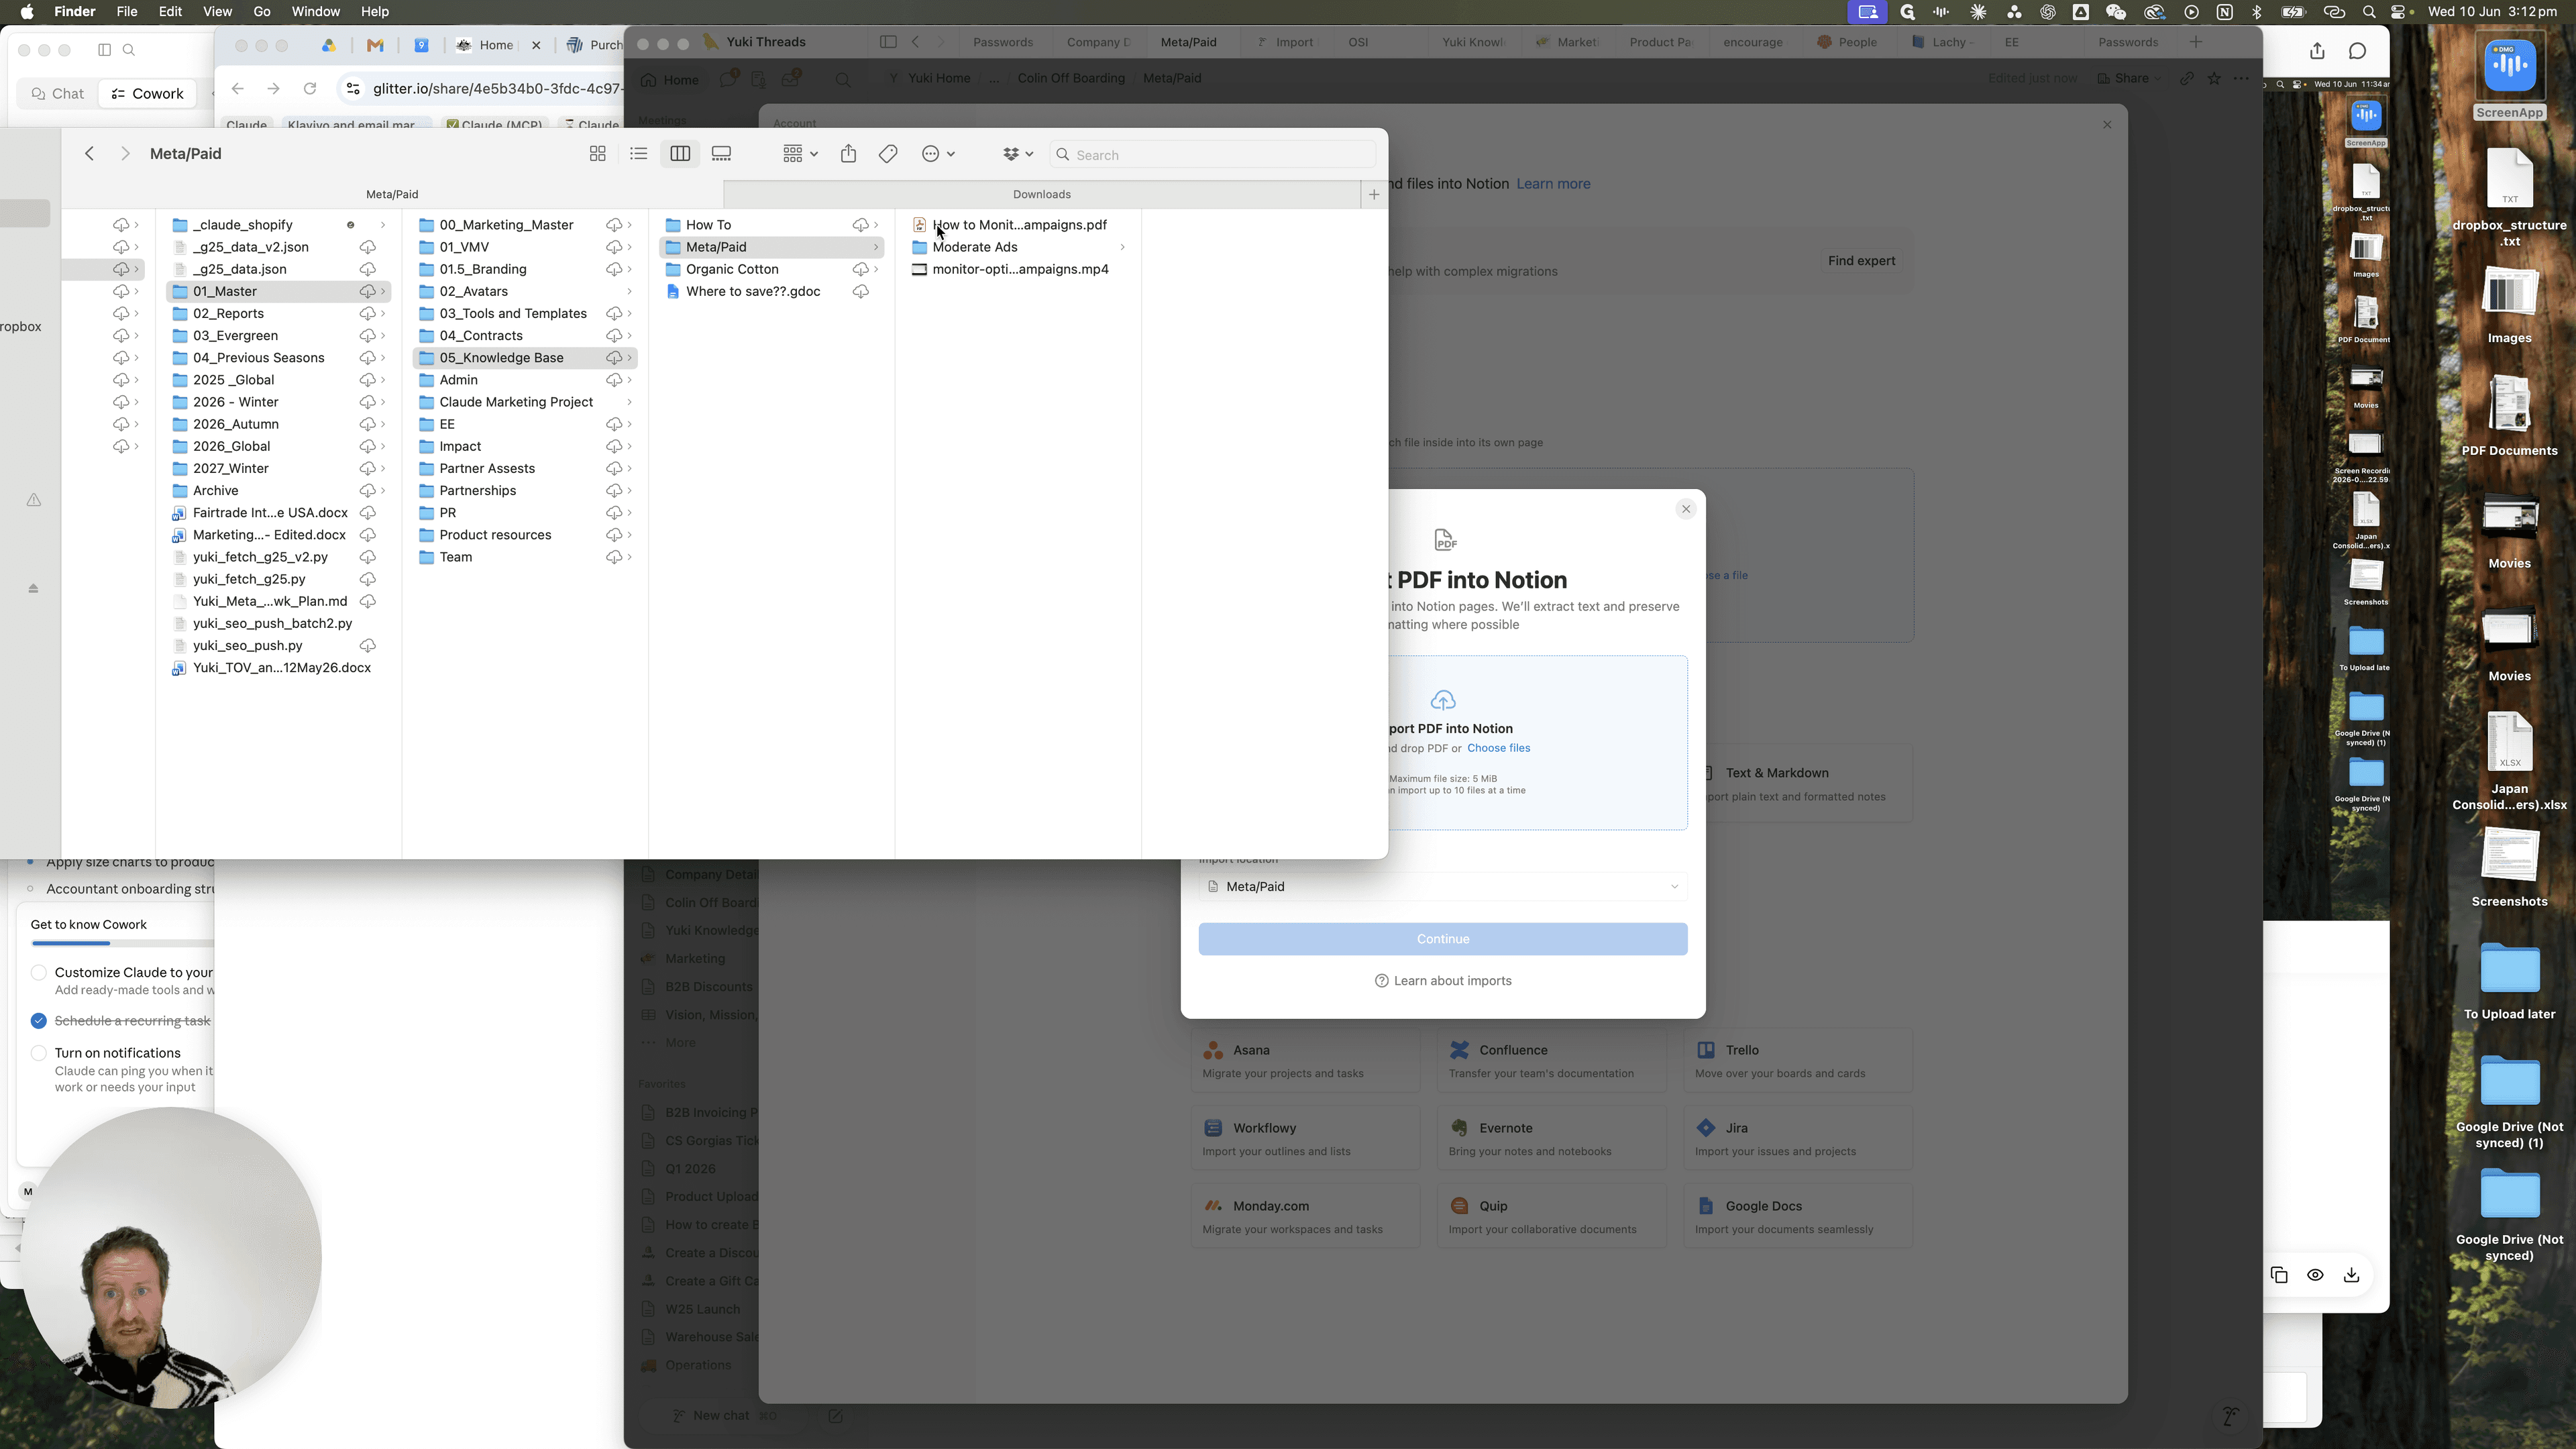Choose the Trello import option
Screen dimensions: 2576x1449
(x=1797, y=1060)
